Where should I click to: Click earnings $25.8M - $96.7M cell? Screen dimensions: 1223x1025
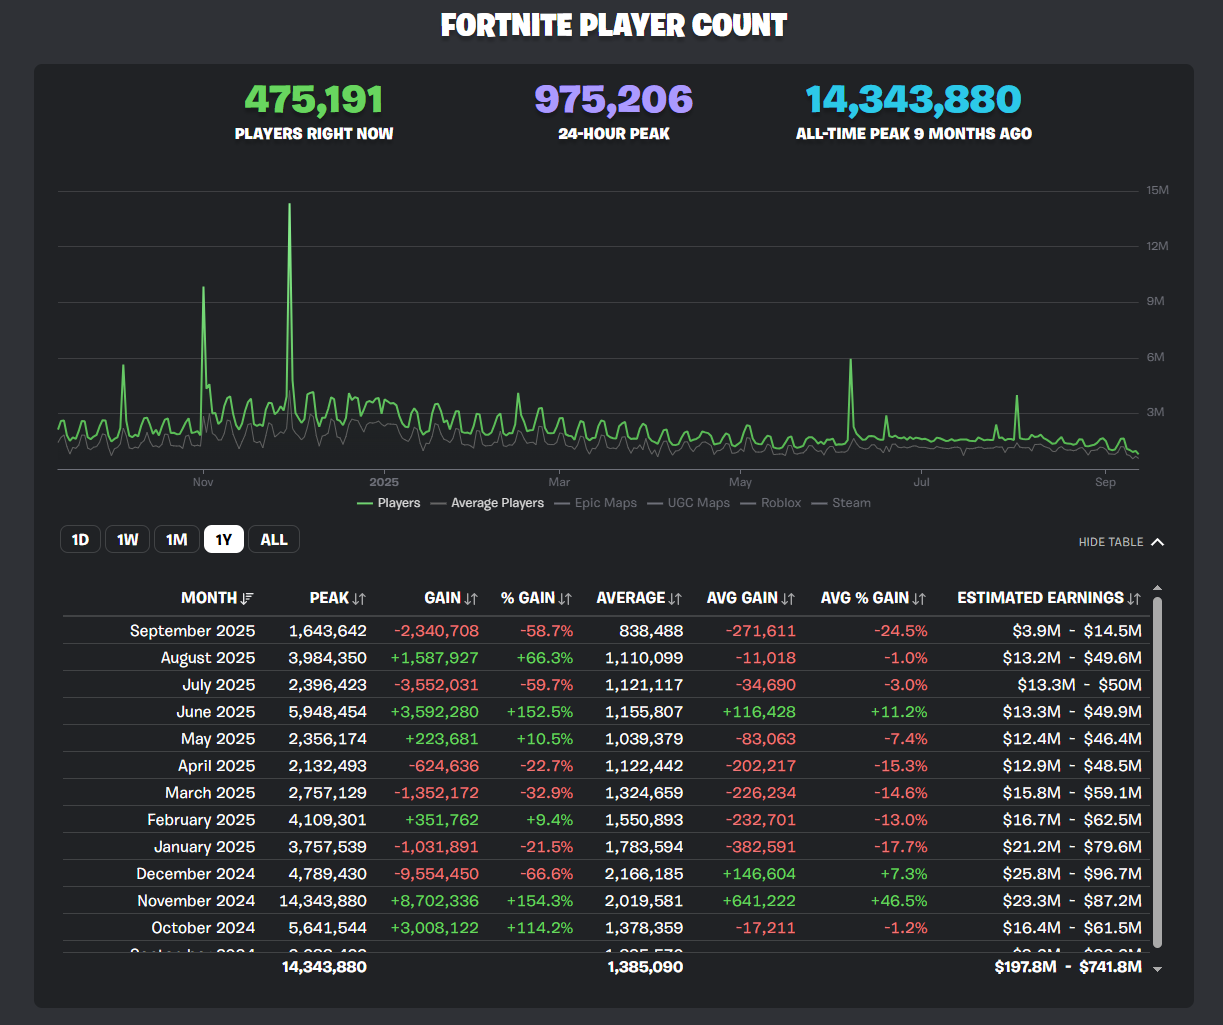(x=1072, y=874)
